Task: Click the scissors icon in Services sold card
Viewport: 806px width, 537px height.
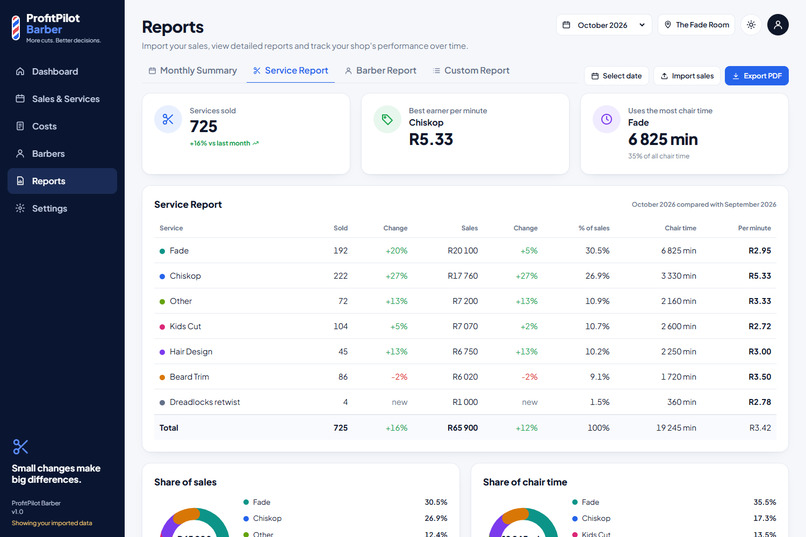Action: (x=168, y=119)
